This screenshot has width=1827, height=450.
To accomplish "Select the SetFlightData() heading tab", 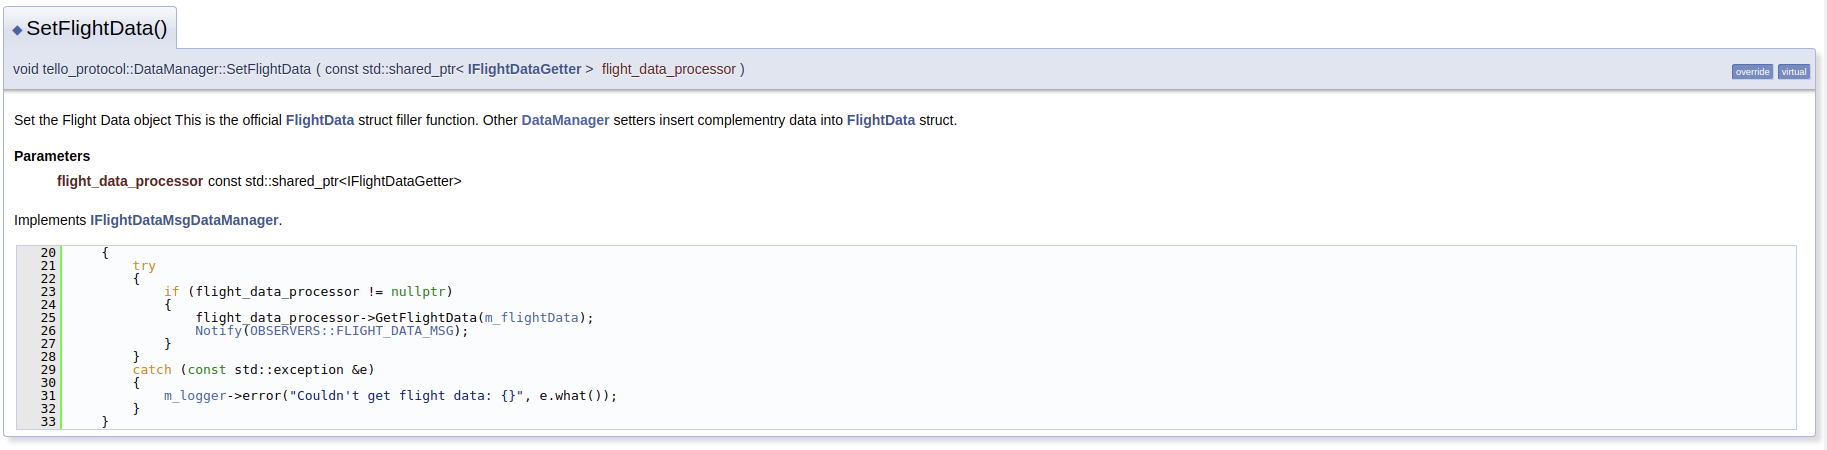I will coord(96,28).
